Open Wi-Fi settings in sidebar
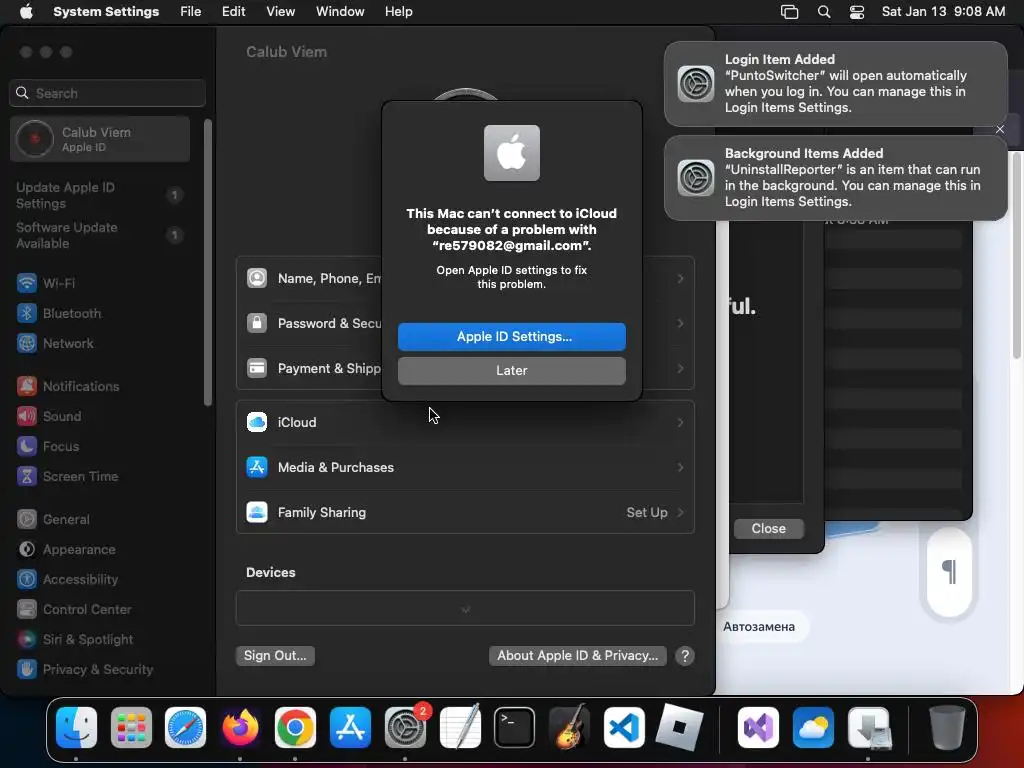This screenshot has height=768, width=1024. (46, 283)
